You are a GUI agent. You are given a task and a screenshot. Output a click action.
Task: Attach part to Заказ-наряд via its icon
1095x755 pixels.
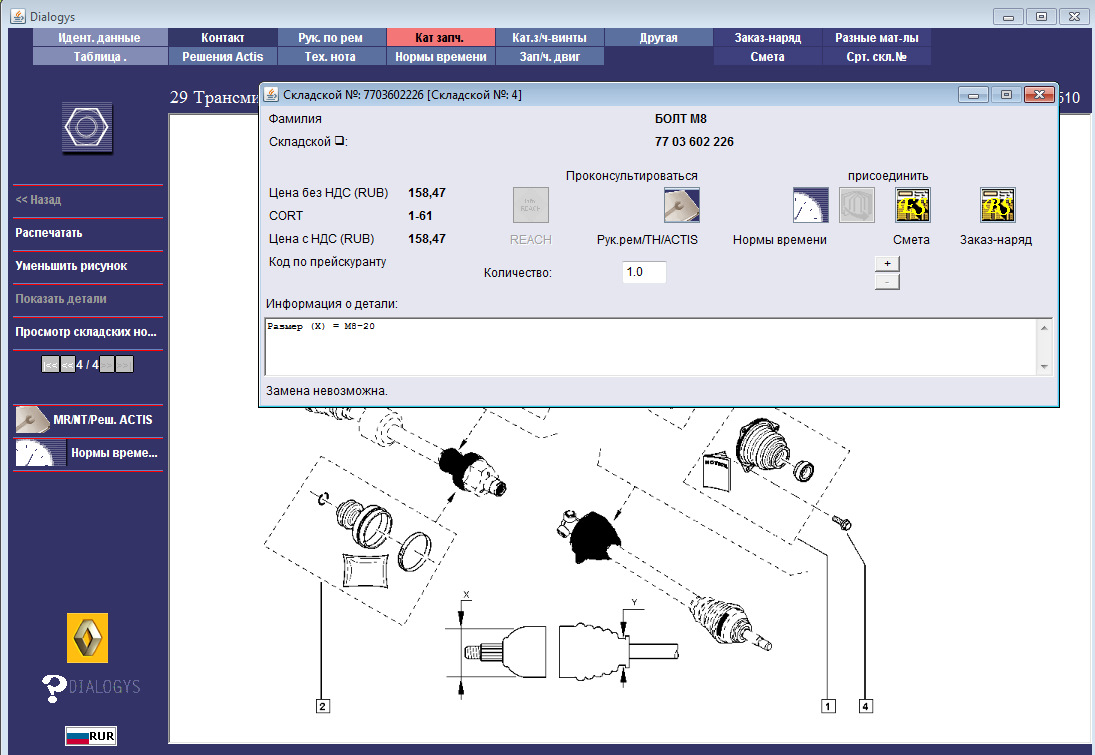(x=998, y=205)
